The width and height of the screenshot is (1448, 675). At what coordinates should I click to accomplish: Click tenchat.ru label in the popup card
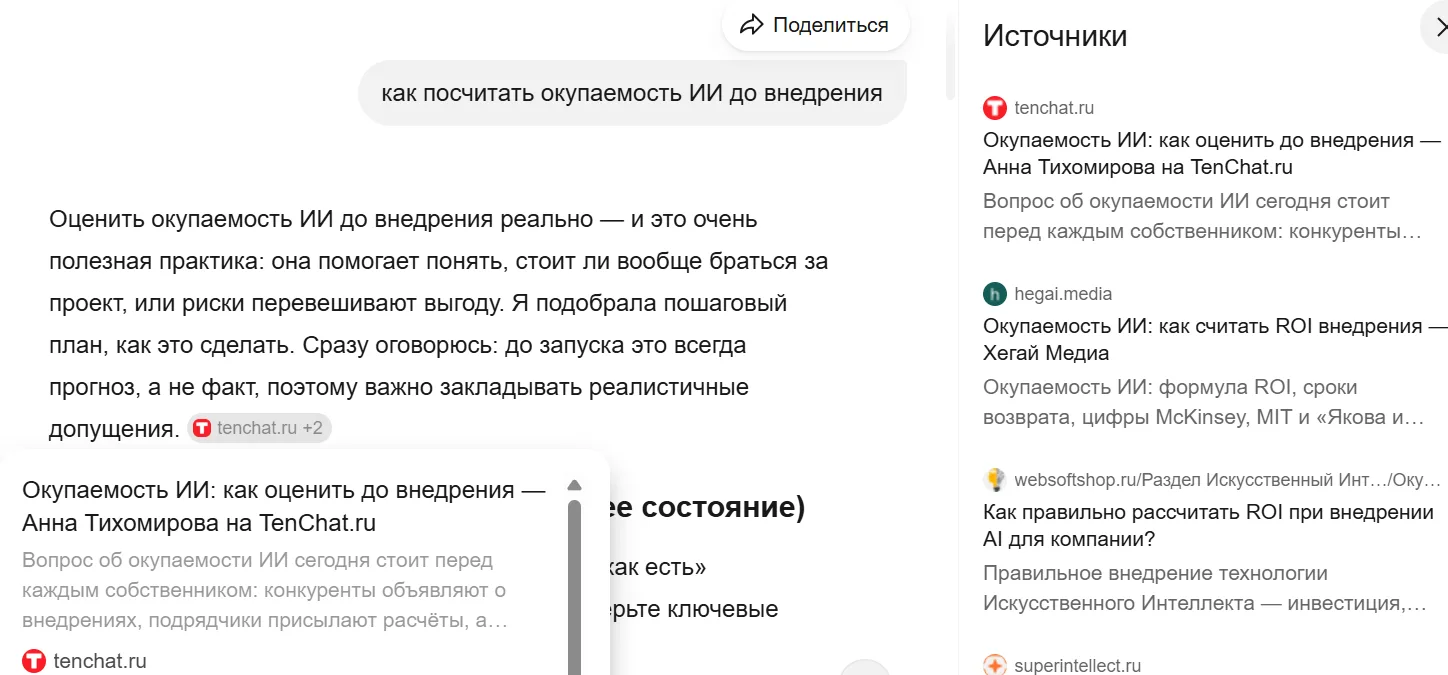(x=100, y=661)
